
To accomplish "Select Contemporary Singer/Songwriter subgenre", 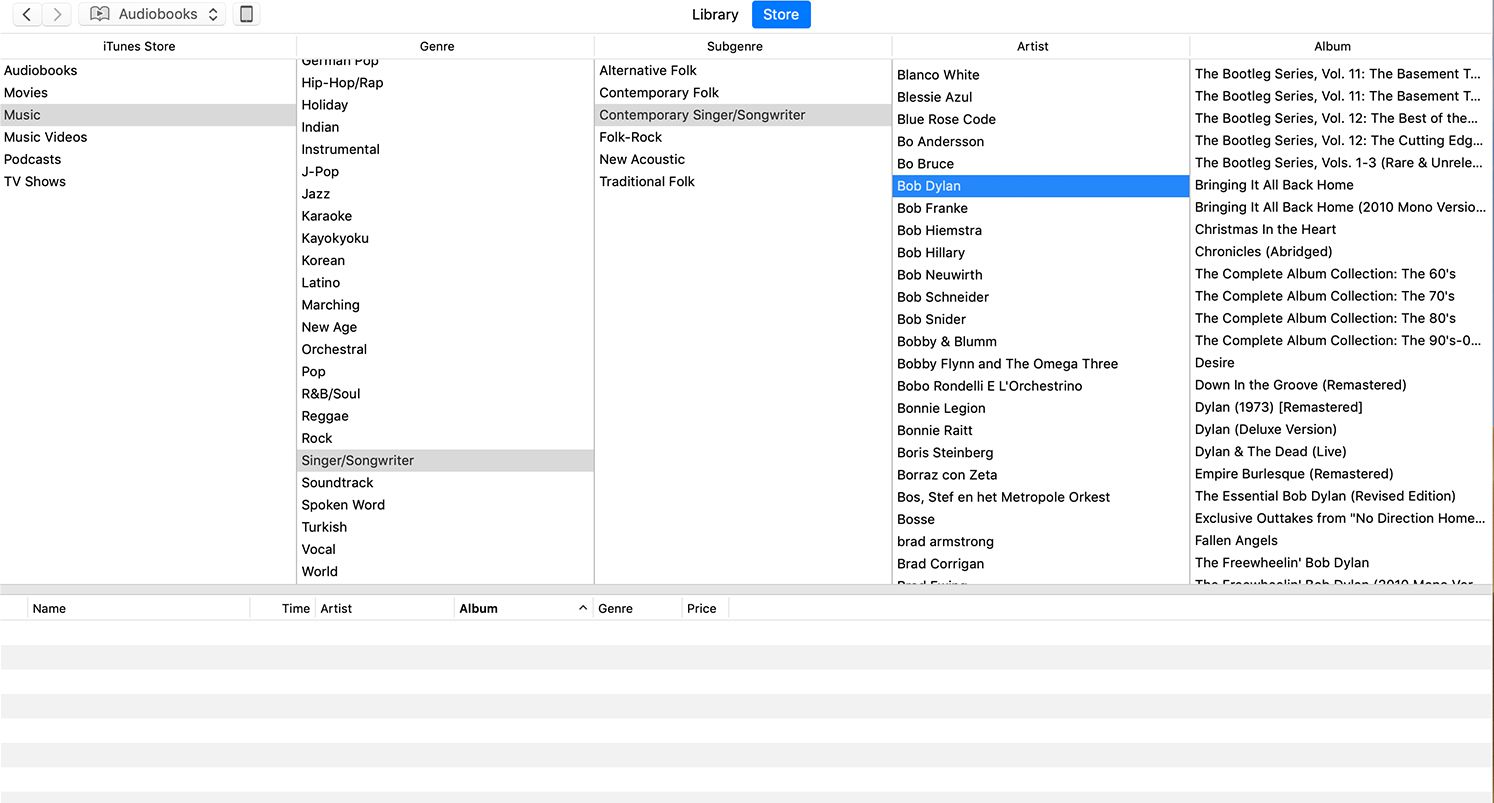I will [x=743, y=115].
